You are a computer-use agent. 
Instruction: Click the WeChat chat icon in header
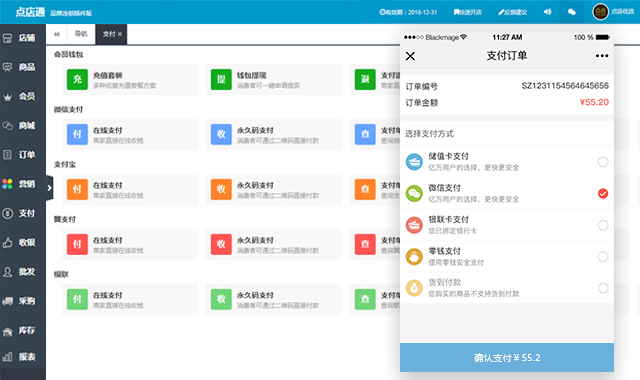(x=571, y=12)
